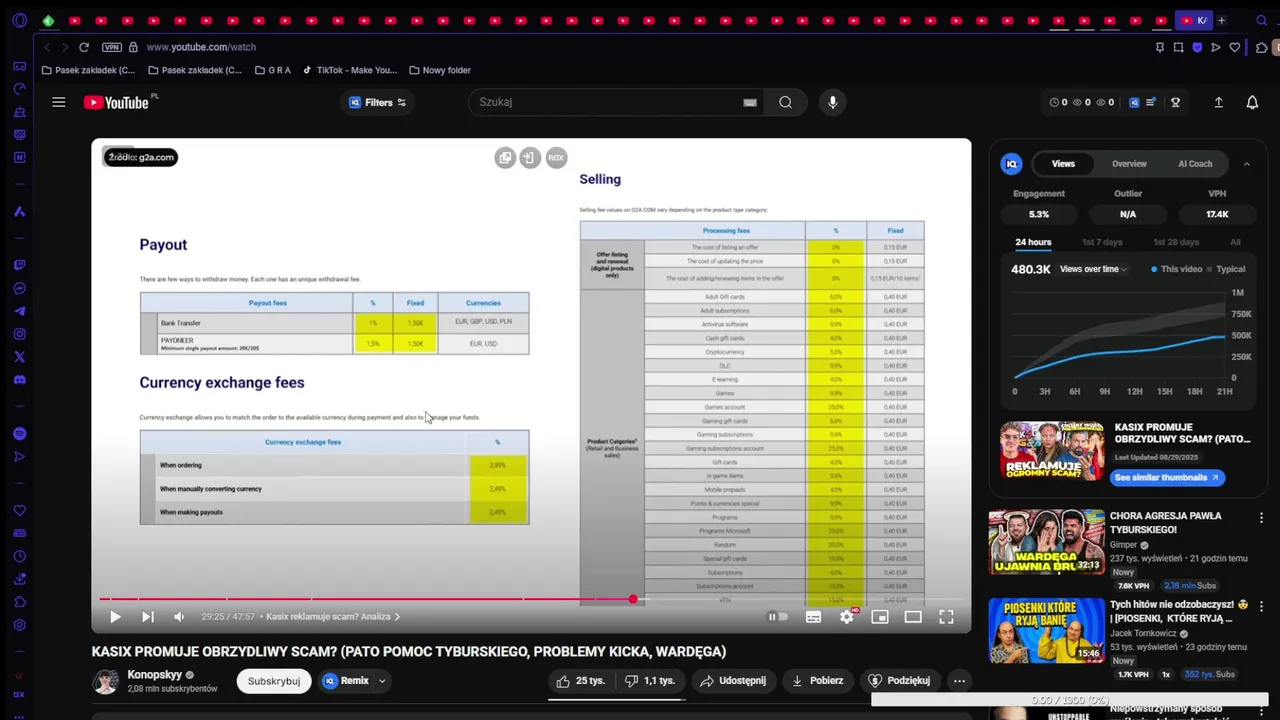1280x720 pixels.
Task: Collapse the vidIQ panel with the chevron
Action: coord(1246,164)
